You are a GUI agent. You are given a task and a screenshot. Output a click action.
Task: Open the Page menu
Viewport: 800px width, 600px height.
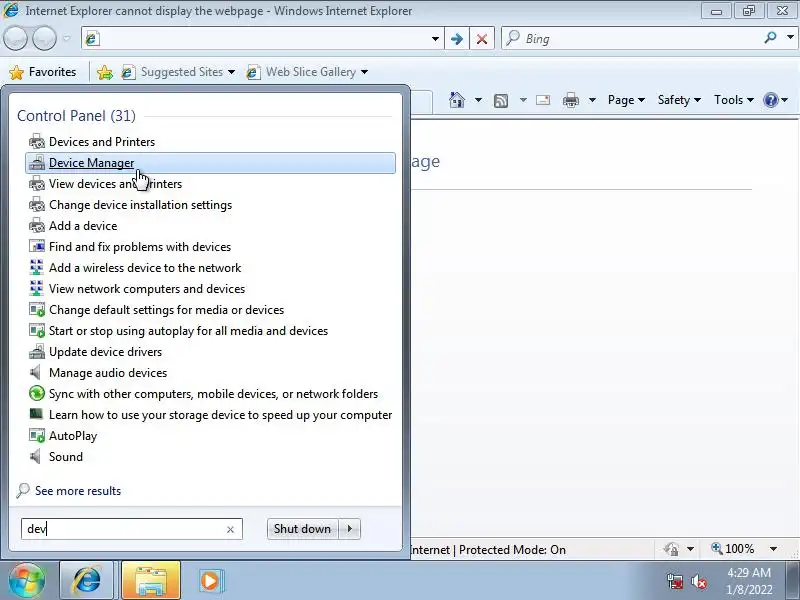coord(626,100)
